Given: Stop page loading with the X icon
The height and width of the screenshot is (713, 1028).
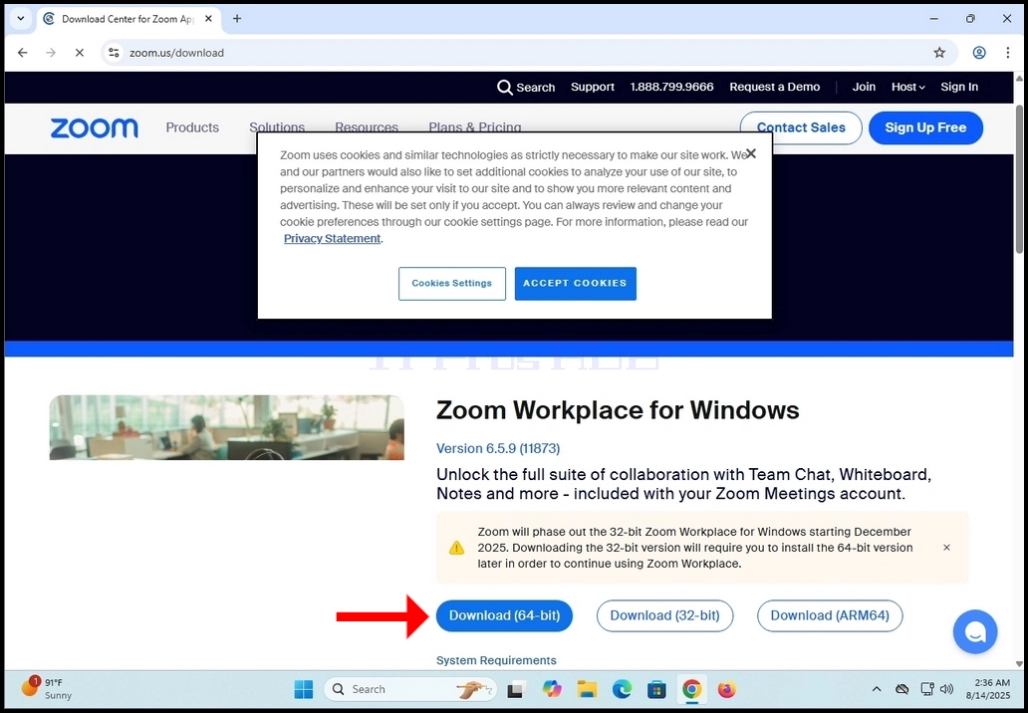Looking at the screenshot, I should tap(79, 52).
